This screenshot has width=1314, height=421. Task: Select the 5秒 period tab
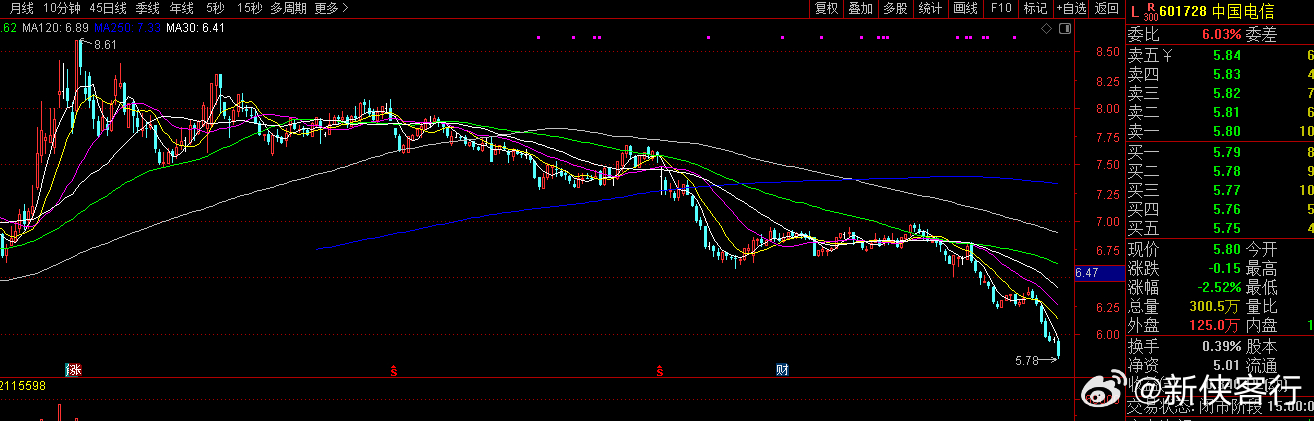tap(215, 8)
